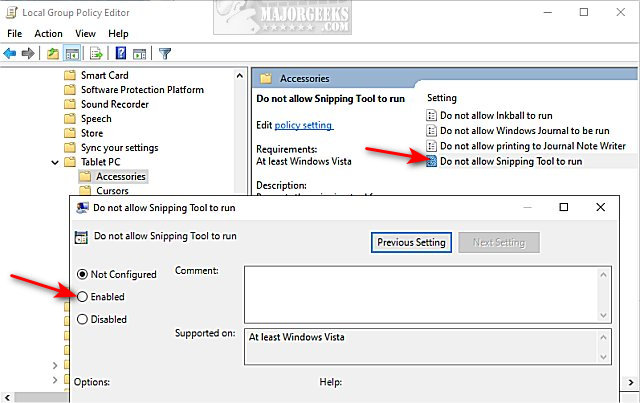The height and width of the screenshot is (403, 640).
Task: Select the Speech folder
Action: tap(88, 118)
